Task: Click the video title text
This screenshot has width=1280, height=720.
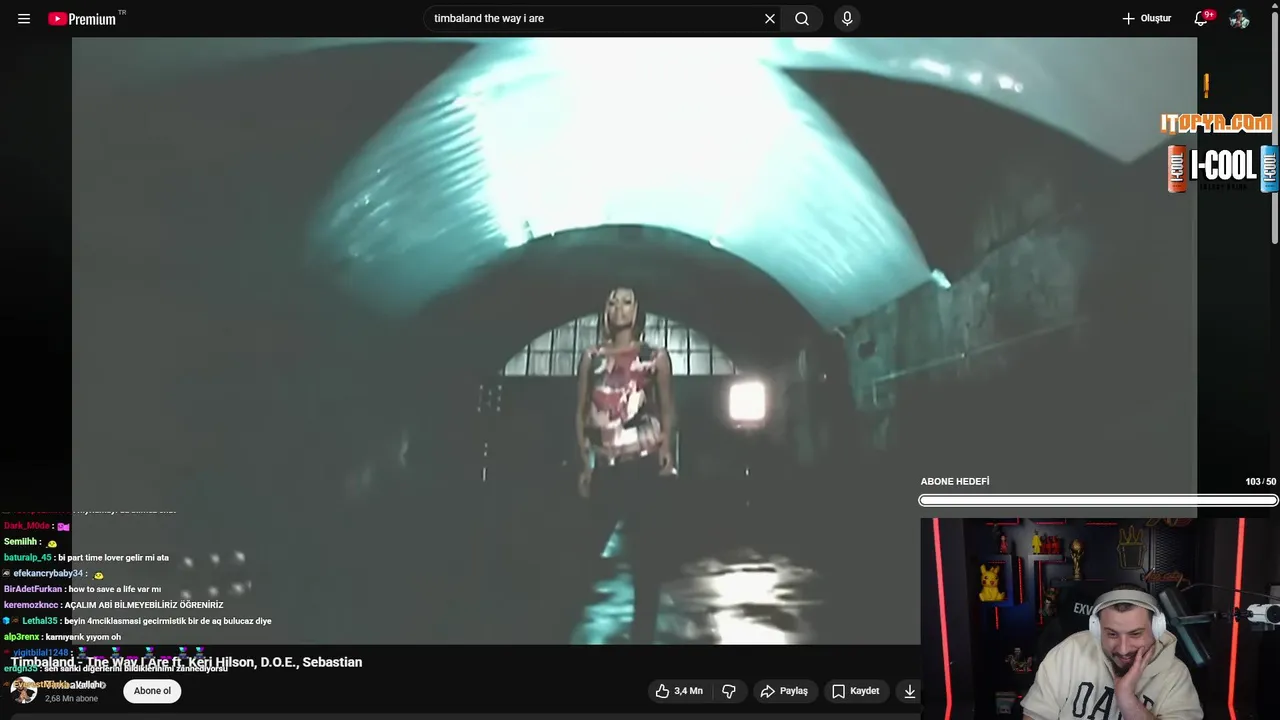Action: point(187,662)
